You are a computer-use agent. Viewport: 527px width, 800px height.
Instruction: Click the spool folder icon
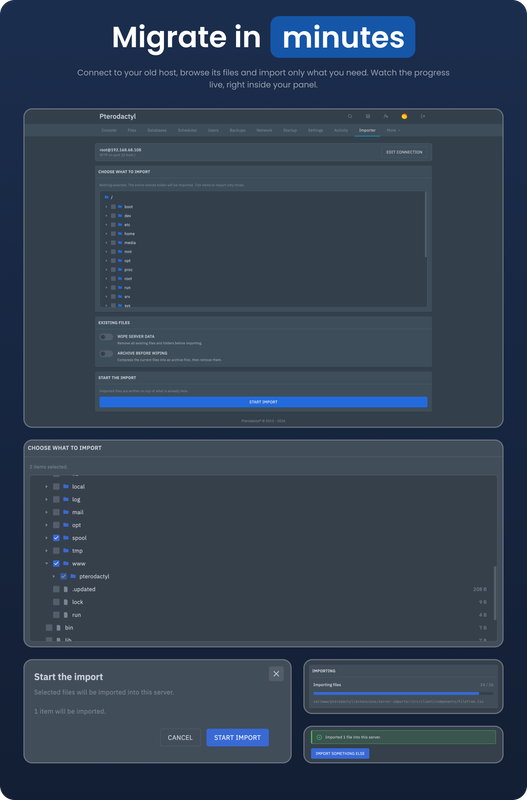click(66, 538)
